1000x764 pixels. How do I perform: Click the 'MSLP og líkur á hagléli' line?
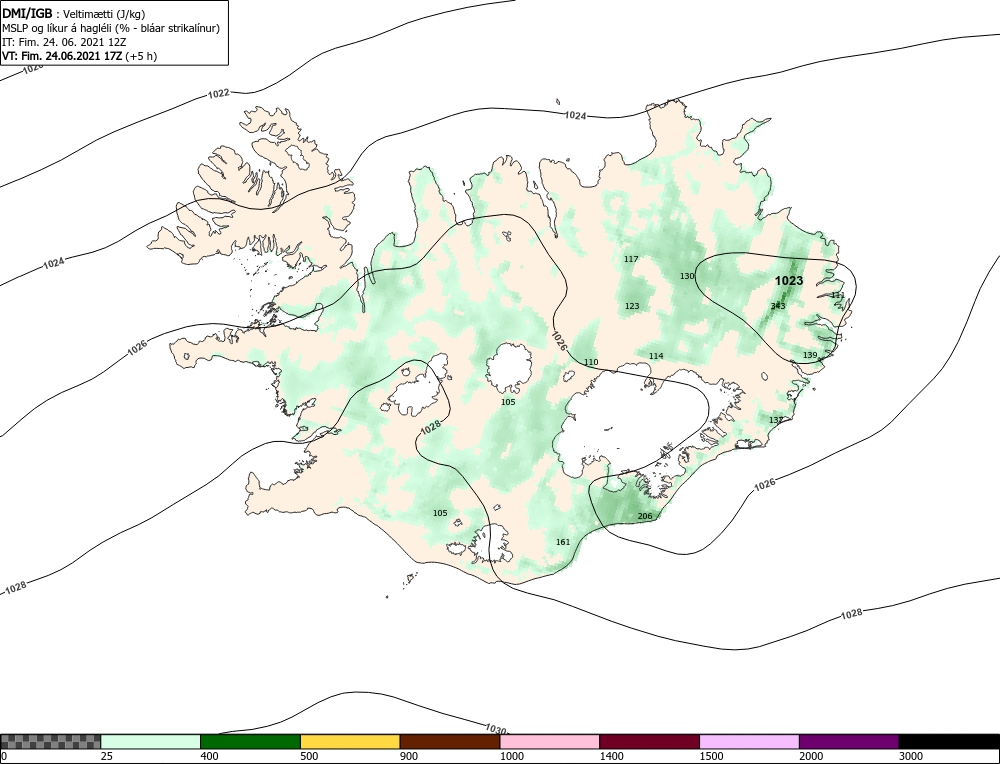(x=111, y=28)
